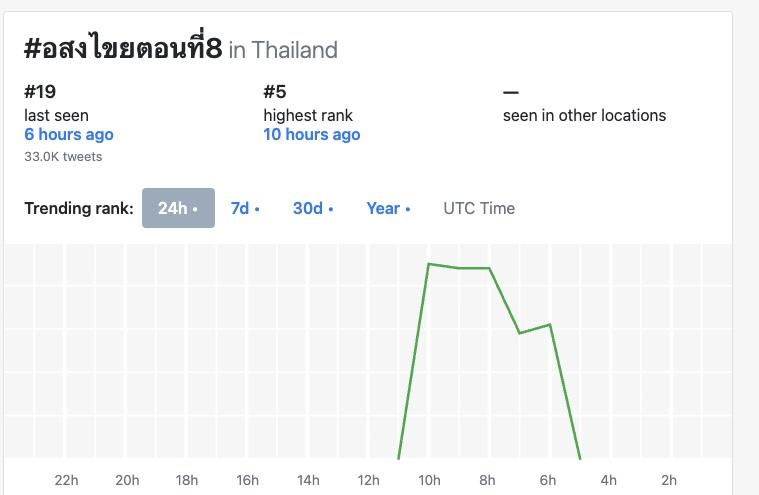759x495 pixels.
Task: Click the 22h label on the time axis
Action: click(x=67, y=480)
